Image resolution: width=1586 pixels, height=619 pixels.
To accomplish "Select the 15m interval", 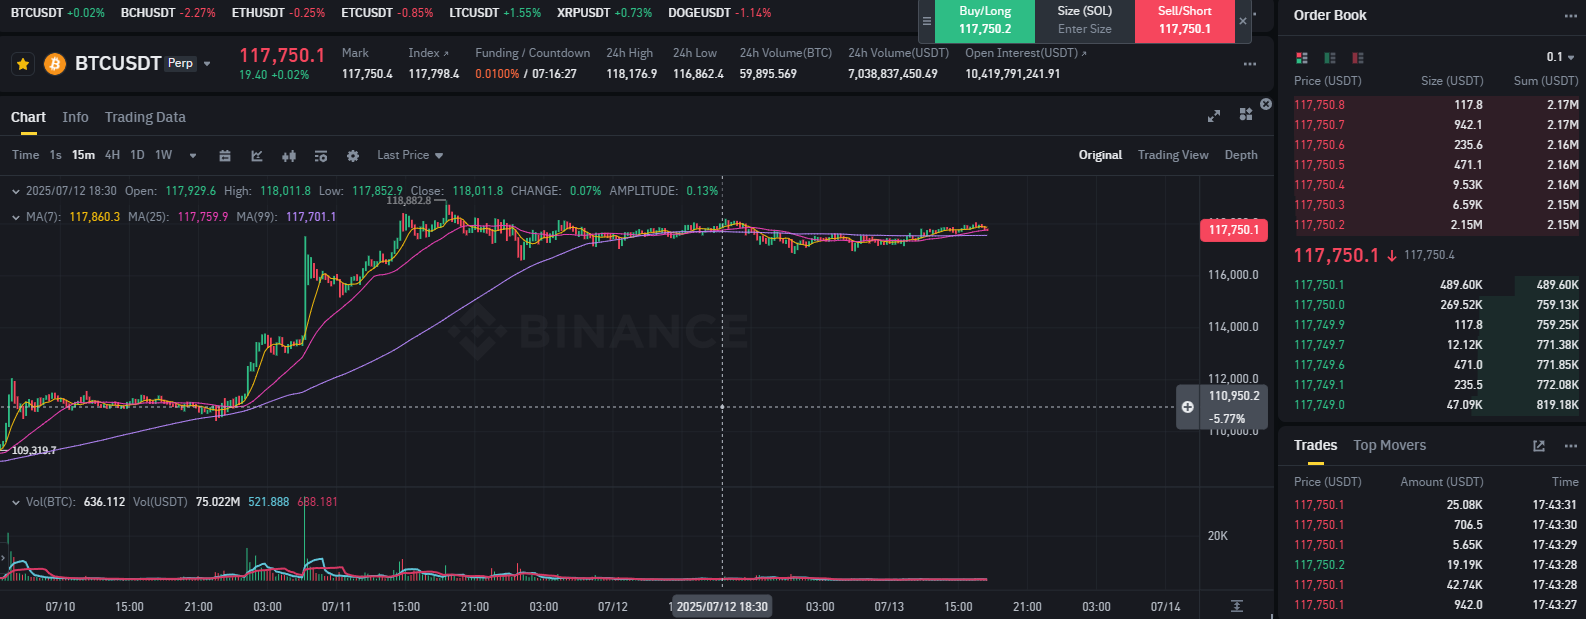I will click(83, 155).
